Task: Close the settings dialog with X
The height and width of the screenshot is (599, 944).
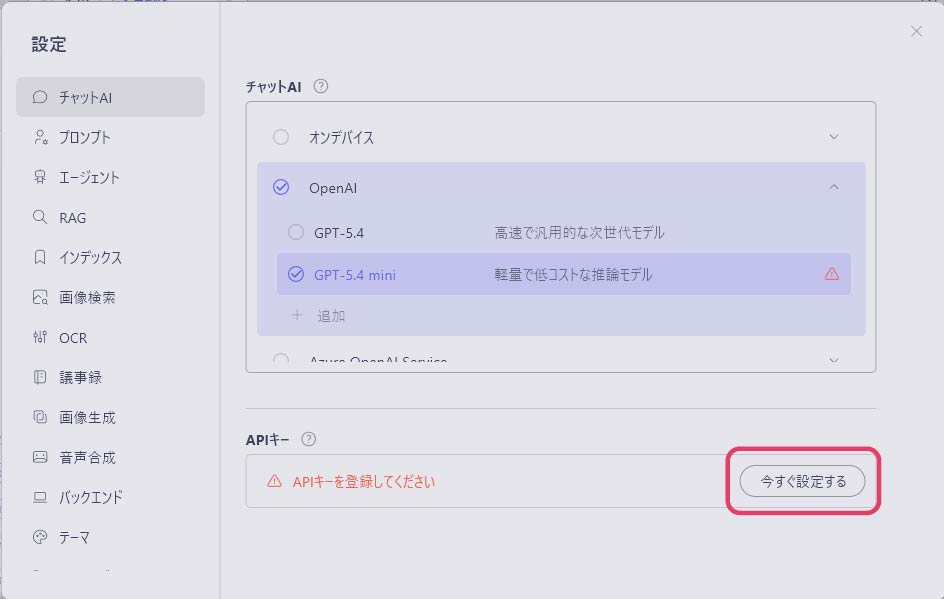Action: [x=916, y=31]
